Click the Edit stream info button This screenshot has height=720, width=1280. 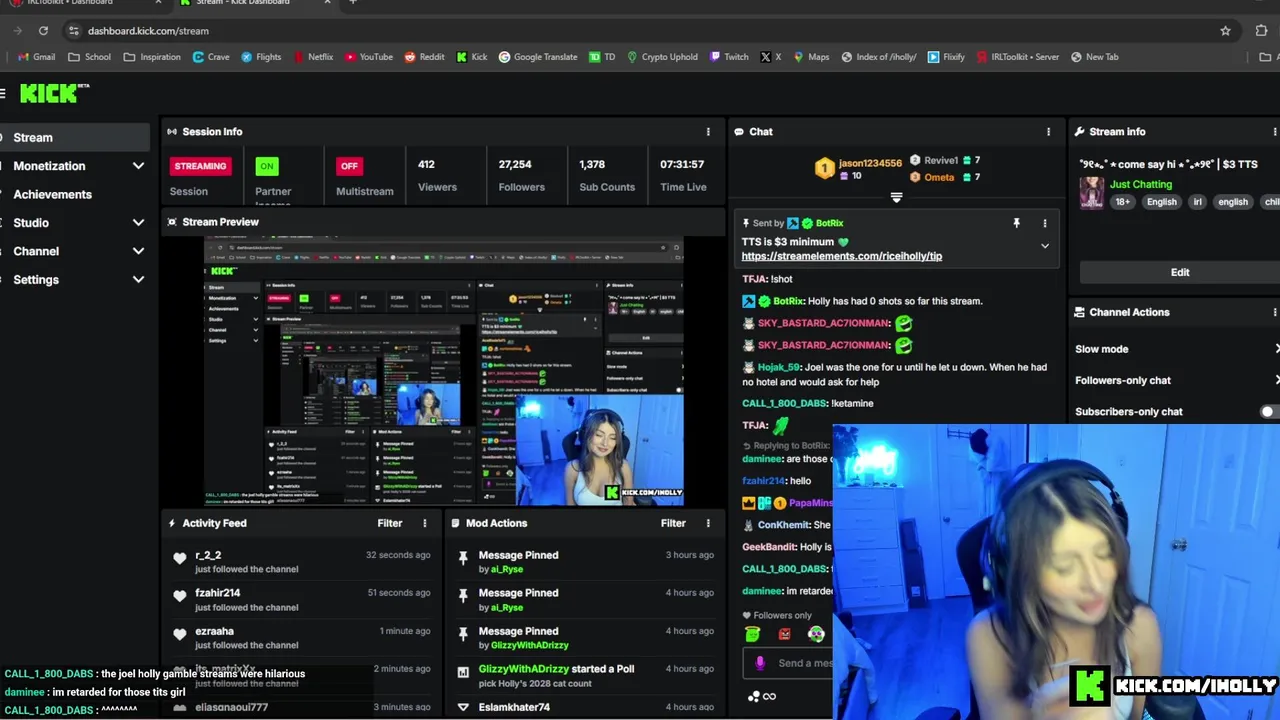(x=1180, y=272)
